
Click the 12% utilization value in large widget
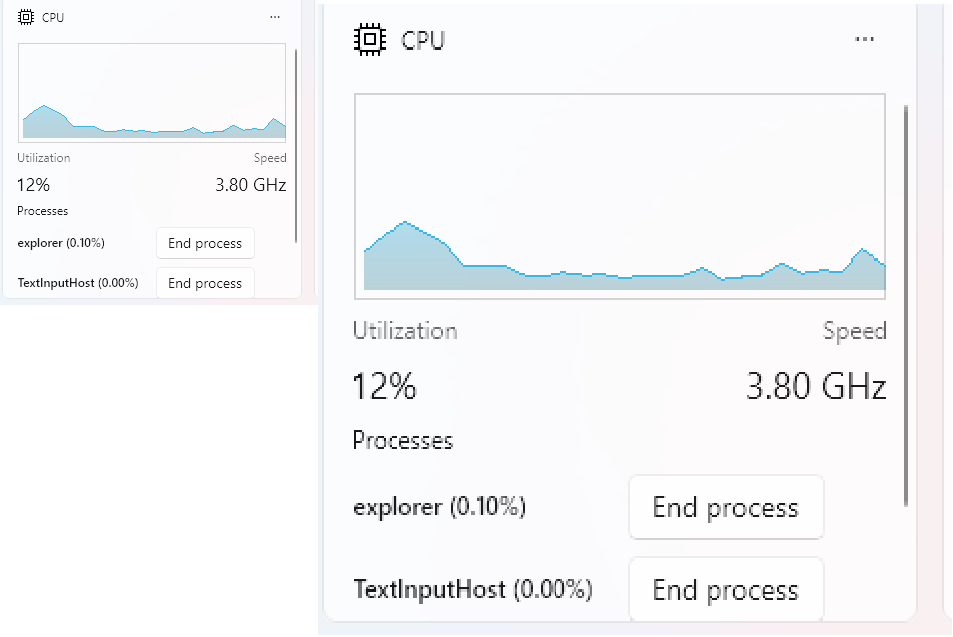coord(384,387)
